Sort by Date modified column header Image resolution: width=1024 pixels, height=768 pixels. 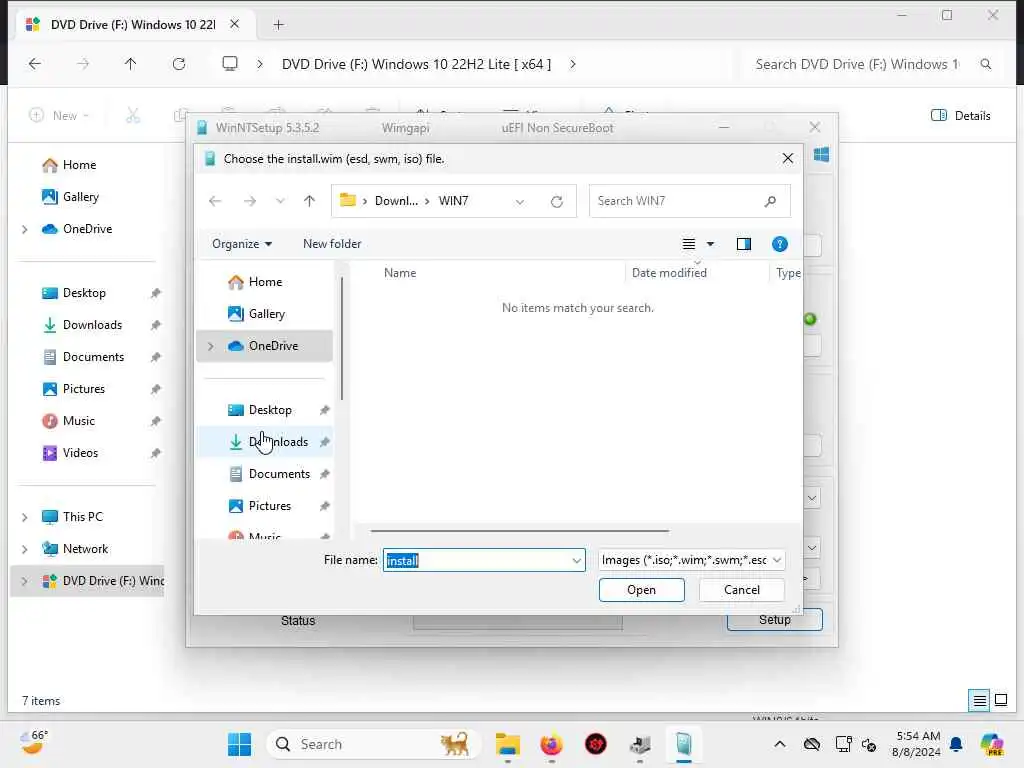click(669, 273)
